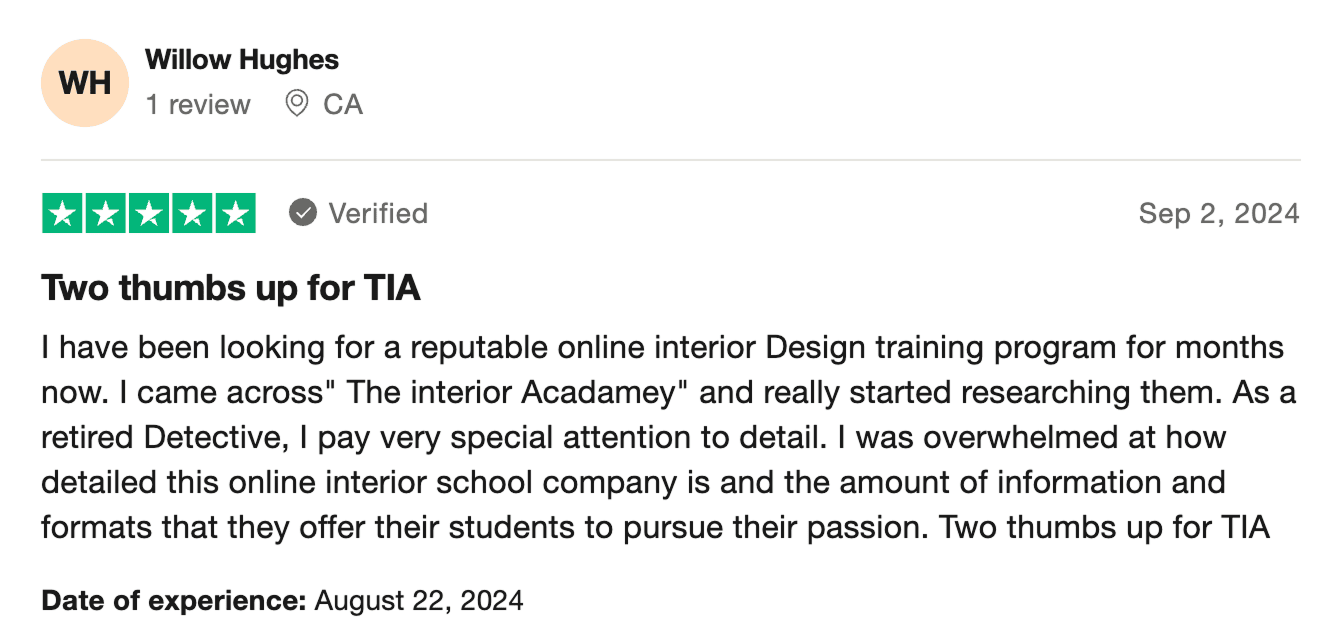Open Willow Hughes' reviewer profile

(242, 60)
